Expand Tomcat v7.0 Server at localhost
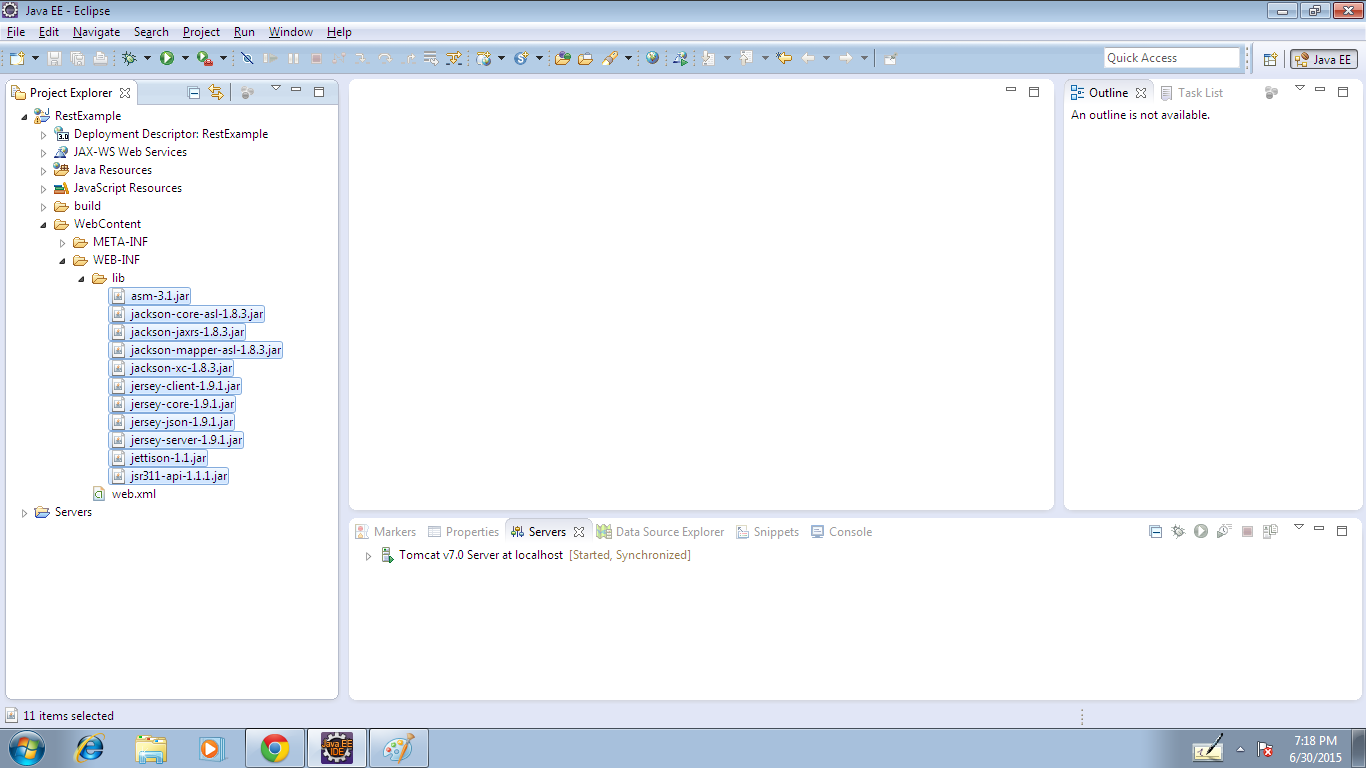This screenshot has width=1366, height=768. coord(368,556)
